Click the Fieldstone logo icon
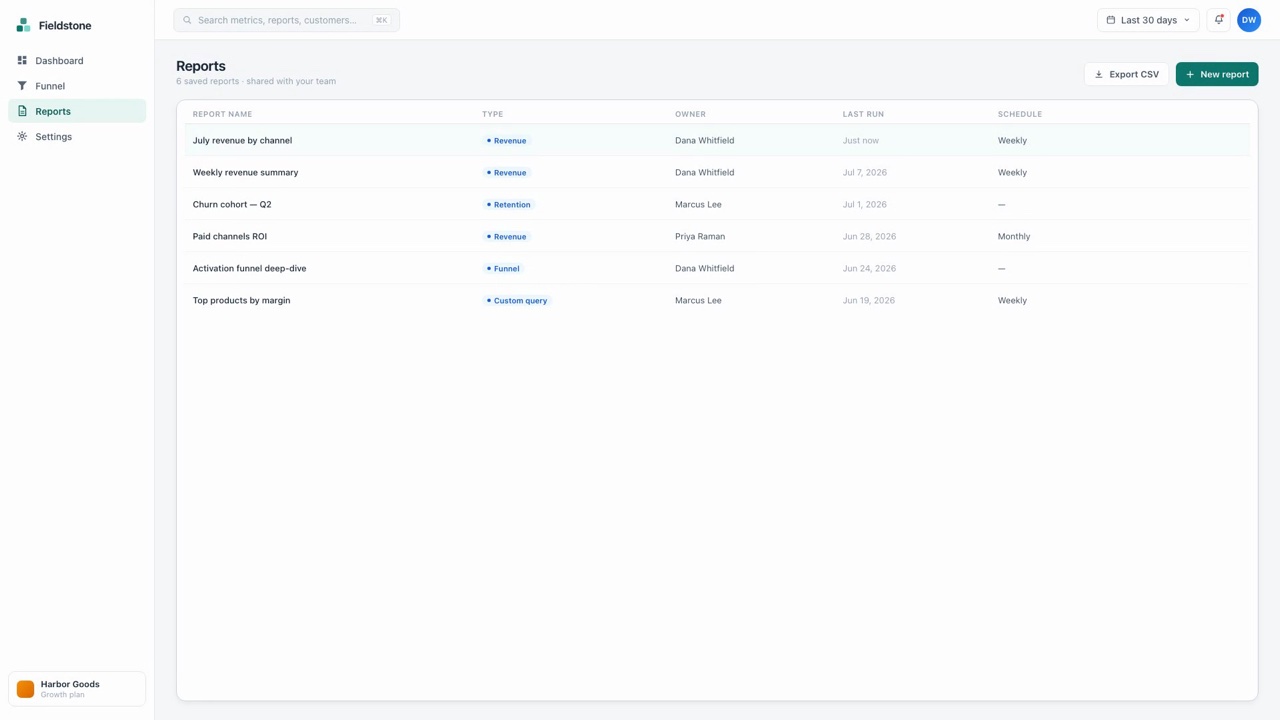1280x720 pixels. 23,25
